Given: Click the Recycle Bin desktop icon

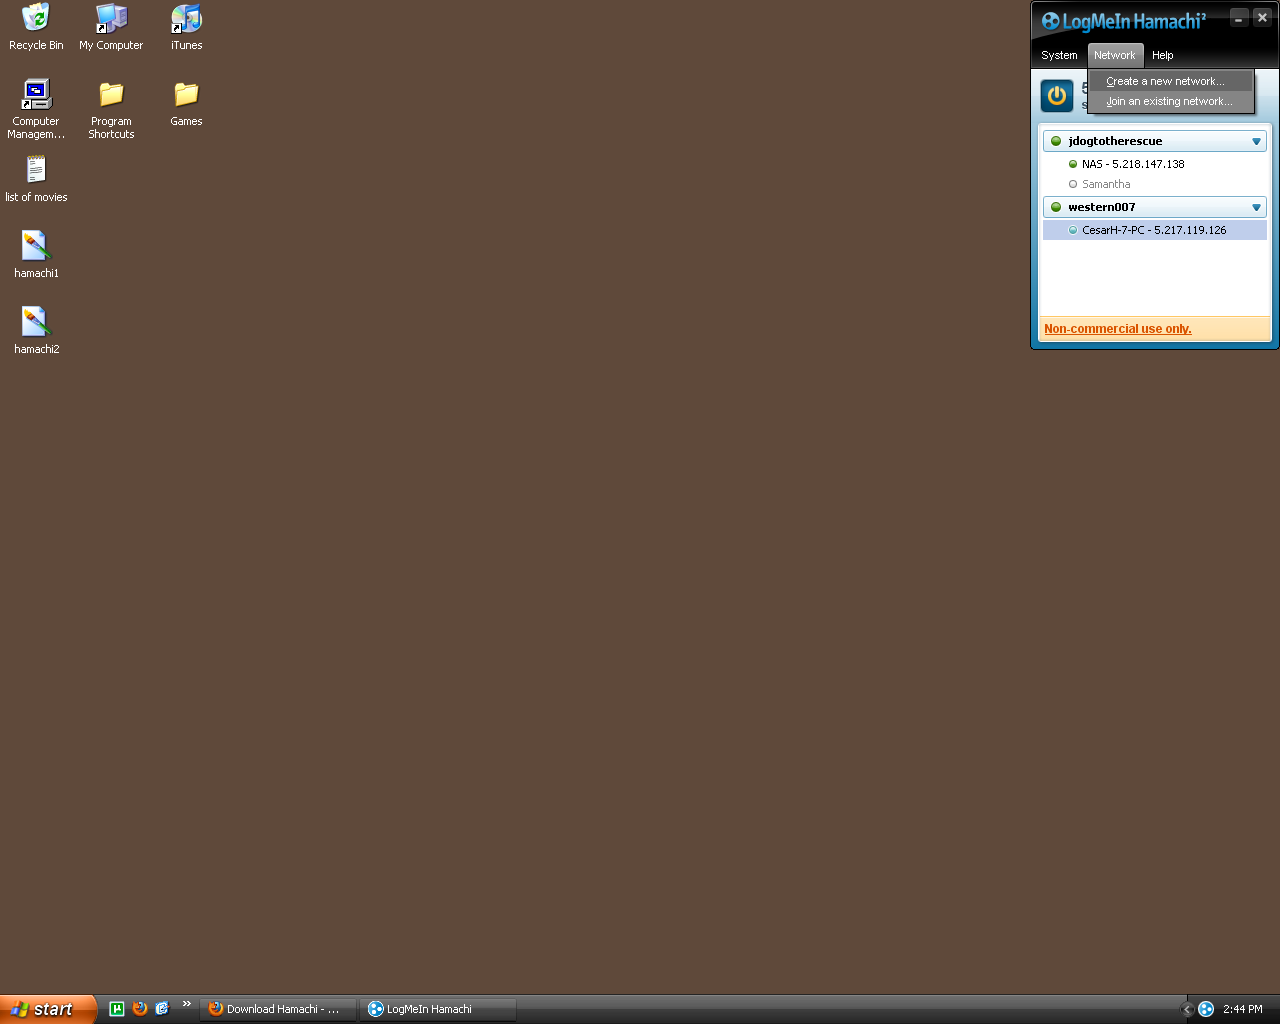Looking at the screenshot, I should pyautogui.click(x=36, y=19).
